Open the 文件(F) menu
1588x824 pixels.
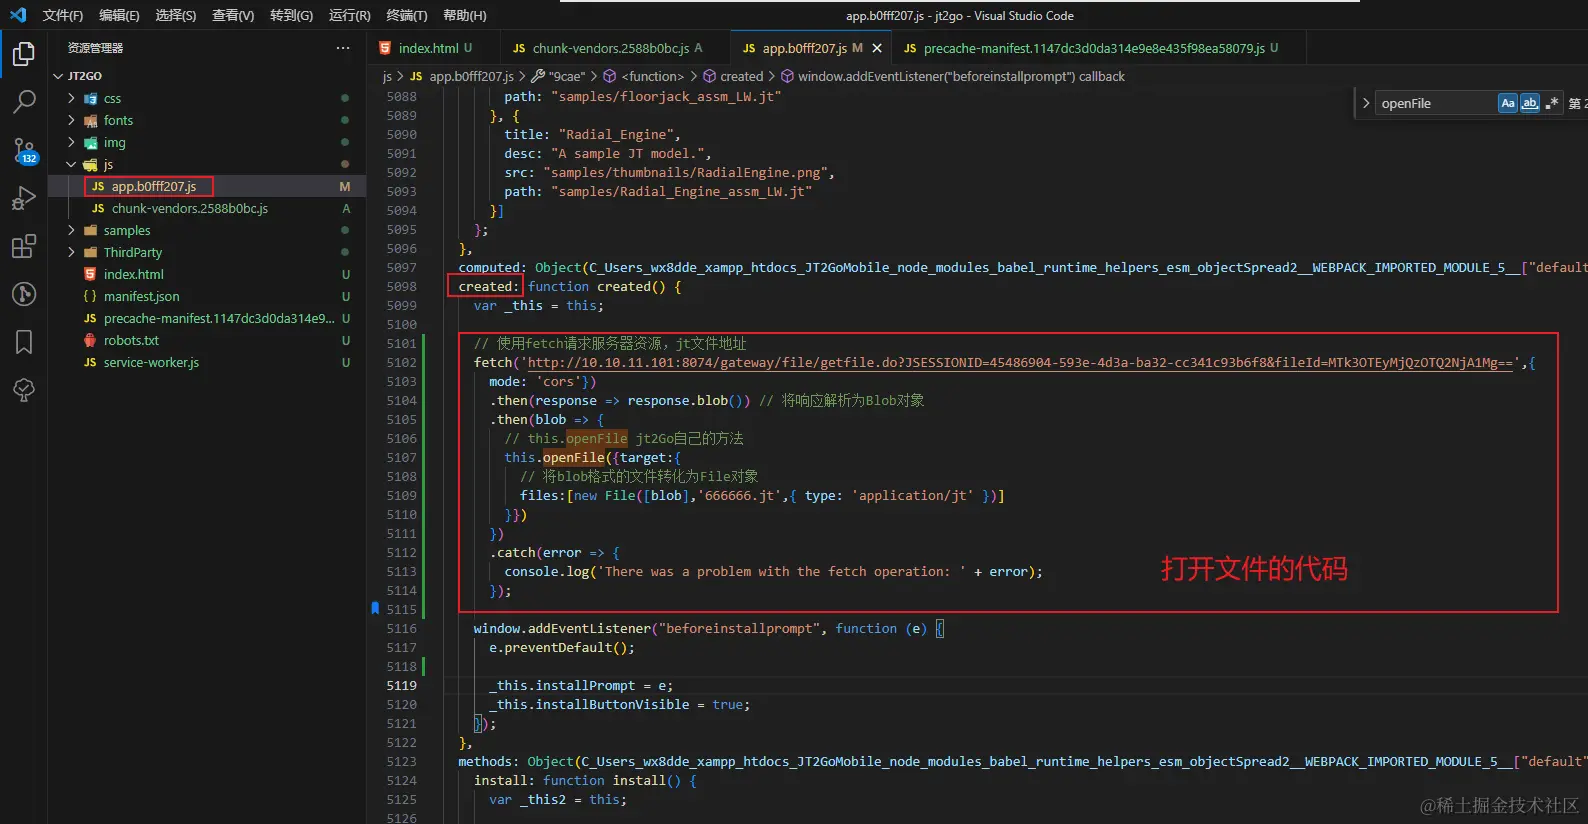coord(63,15)
